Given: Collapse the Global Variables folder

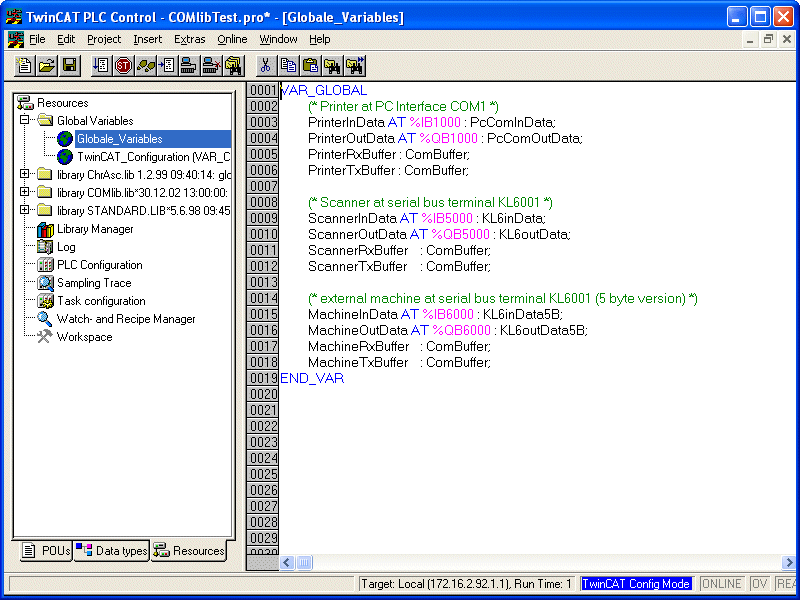Looking at the screenshot, I should click(x=24, y=120).
